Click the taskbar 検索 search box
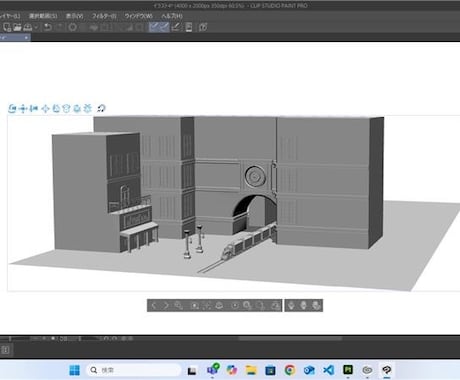The image size is (460, 380). tap(134, 370)
